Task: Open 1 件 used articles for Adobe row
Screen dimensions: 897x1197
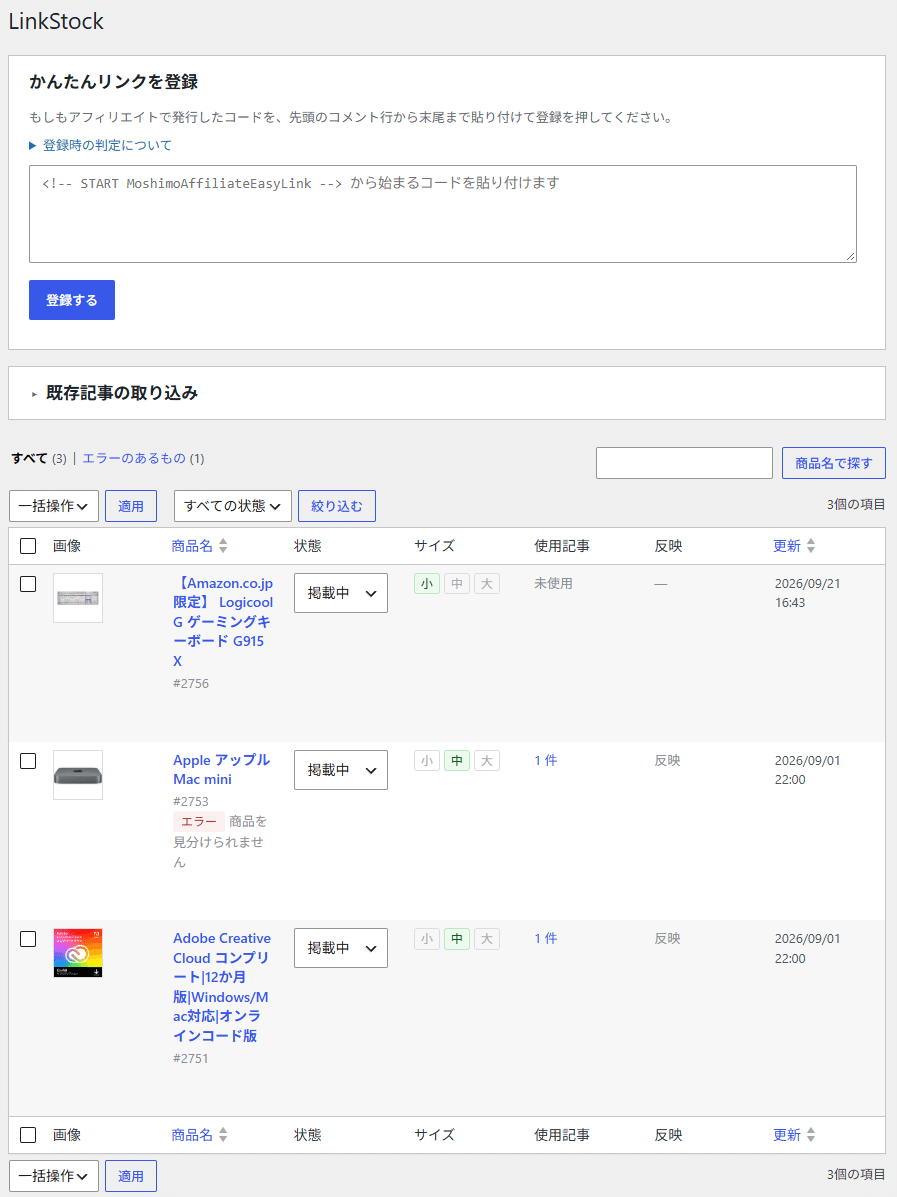Action: (x=546, y=938)
